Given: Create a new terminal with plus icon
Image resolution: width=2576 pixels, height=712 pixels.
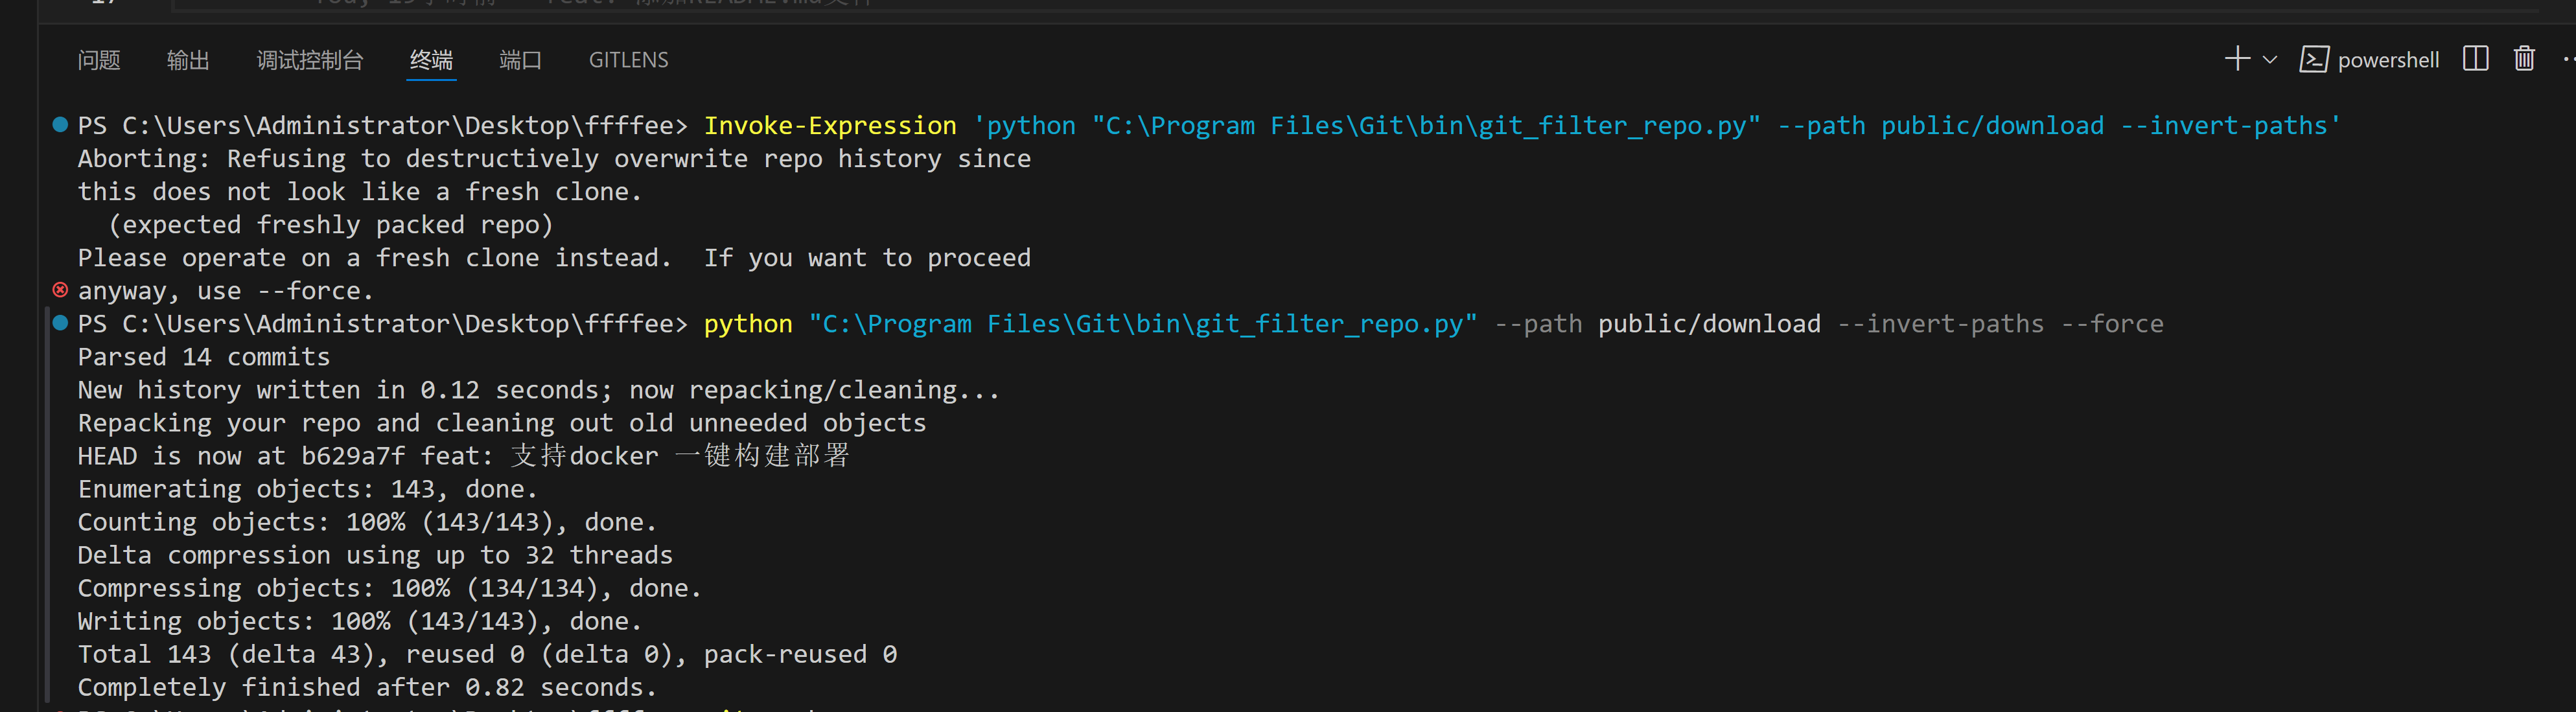Looking at the screenshot, I should click(x=2237, y=59).
